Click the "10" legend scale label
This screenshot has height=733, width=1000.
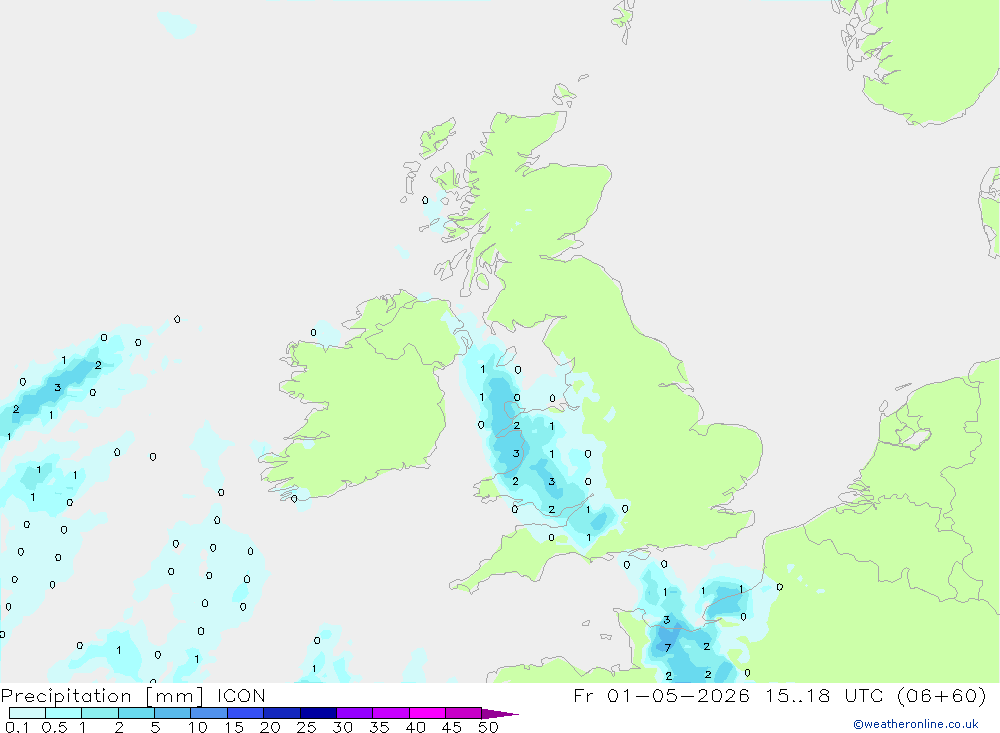click(198, 727)
